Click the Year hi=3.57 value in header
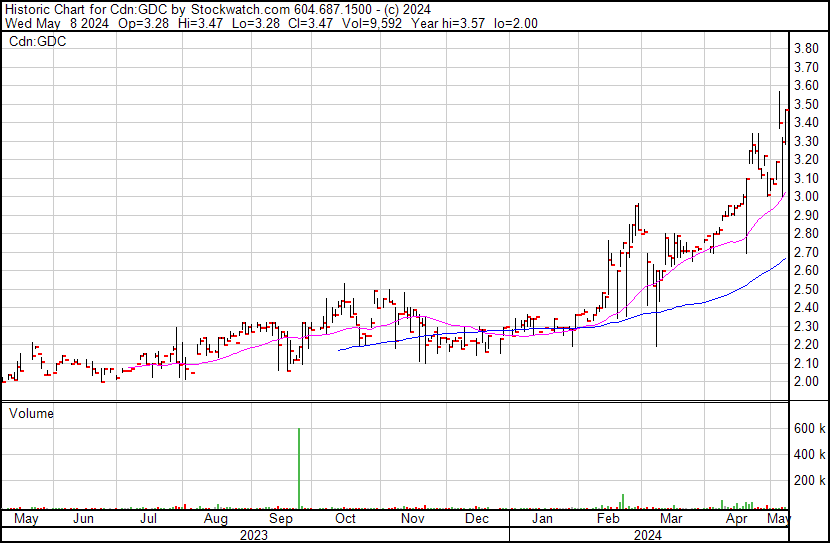This screenshot has height=543, width=830. [448, 24]
